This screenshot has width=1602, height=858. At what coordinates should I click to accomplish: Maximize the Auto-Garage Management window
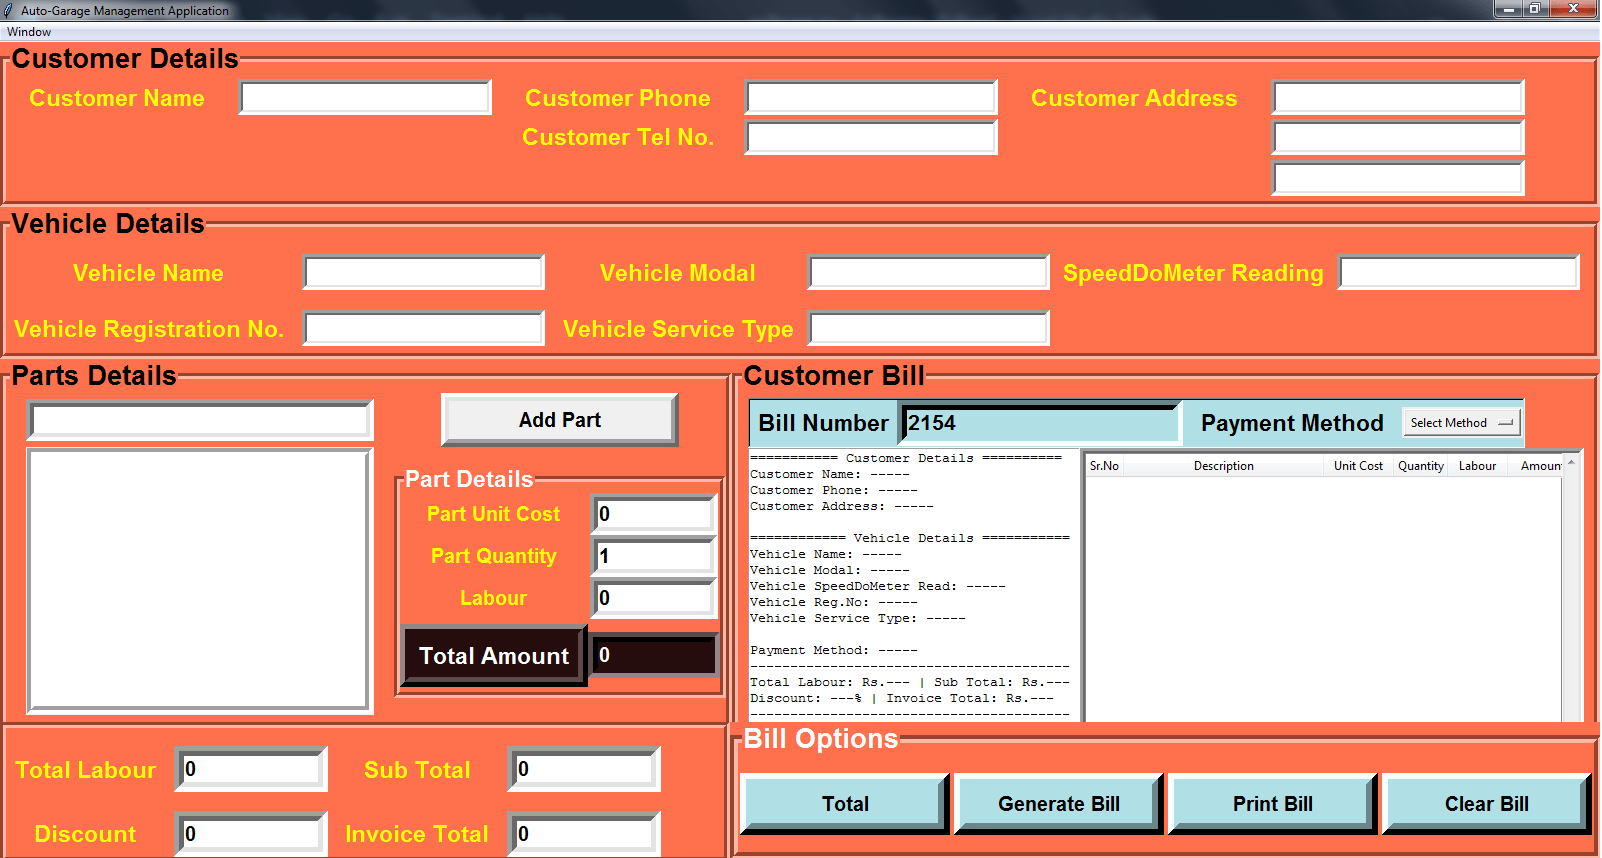pyautogui.click(x=1535, y=9)
